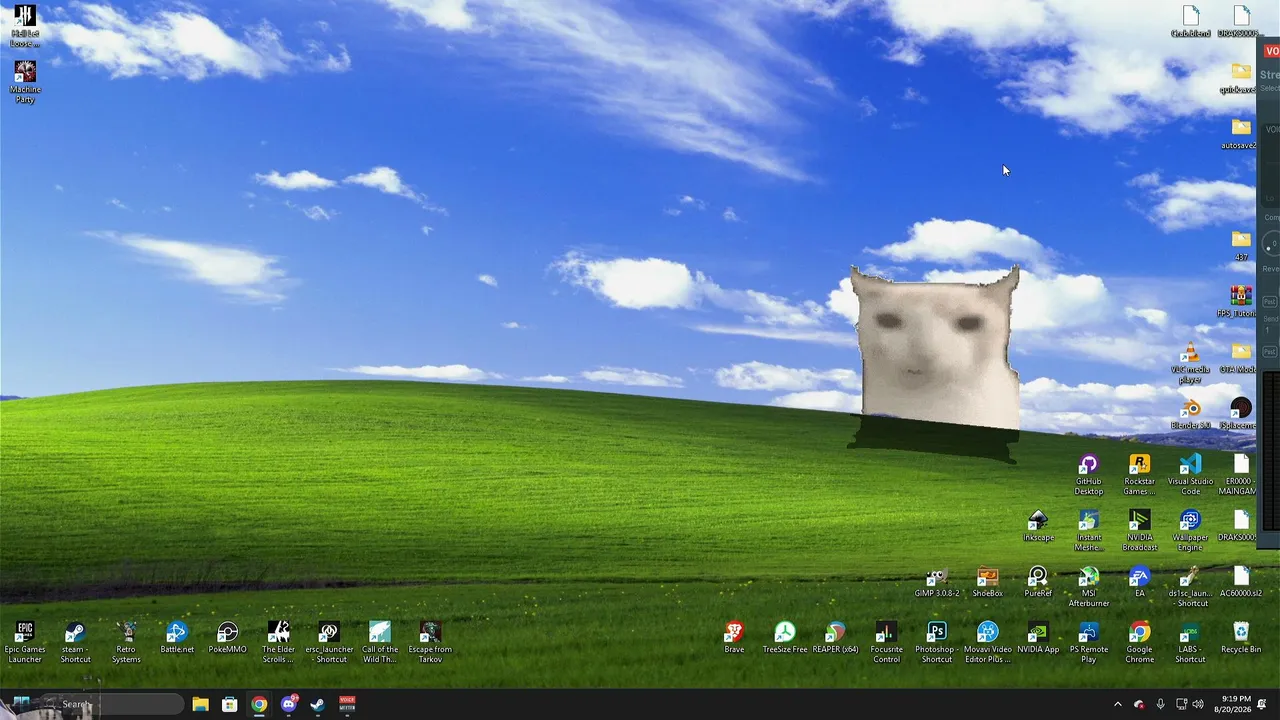Select Call of the Wild desktop icon
Screen dimensions: 1280x720
click(x=380, y=641)
